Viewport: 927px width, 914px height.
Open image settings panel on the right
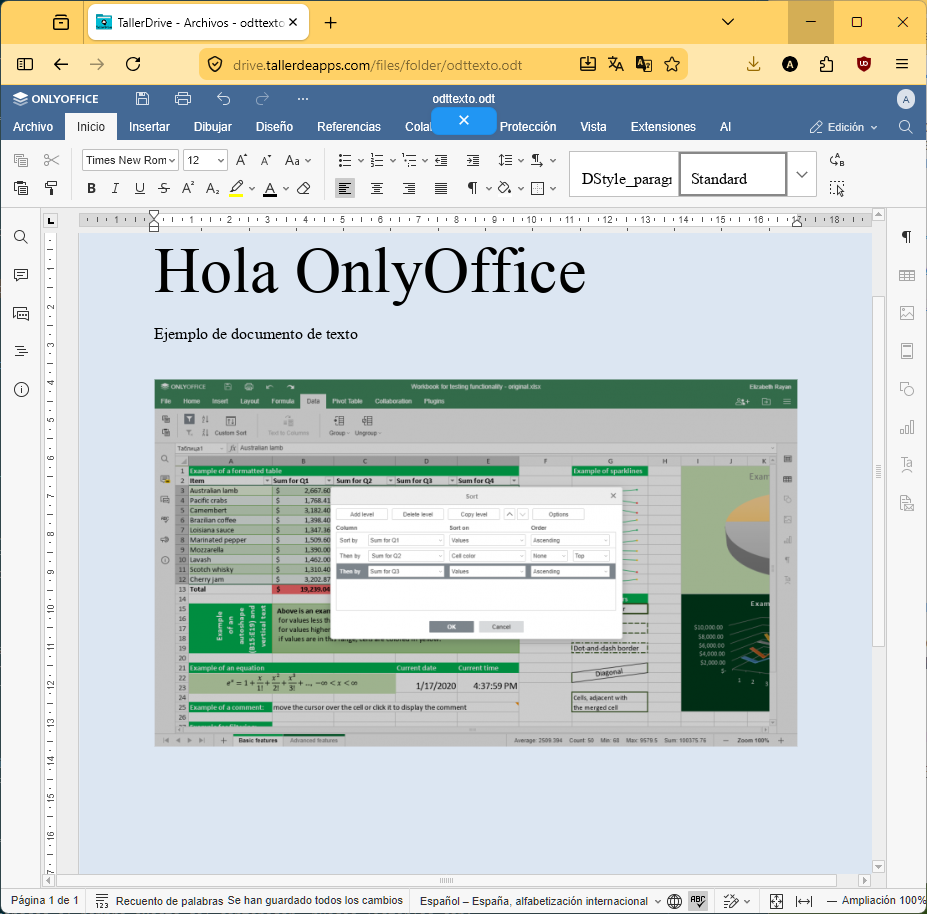point(906,313)
